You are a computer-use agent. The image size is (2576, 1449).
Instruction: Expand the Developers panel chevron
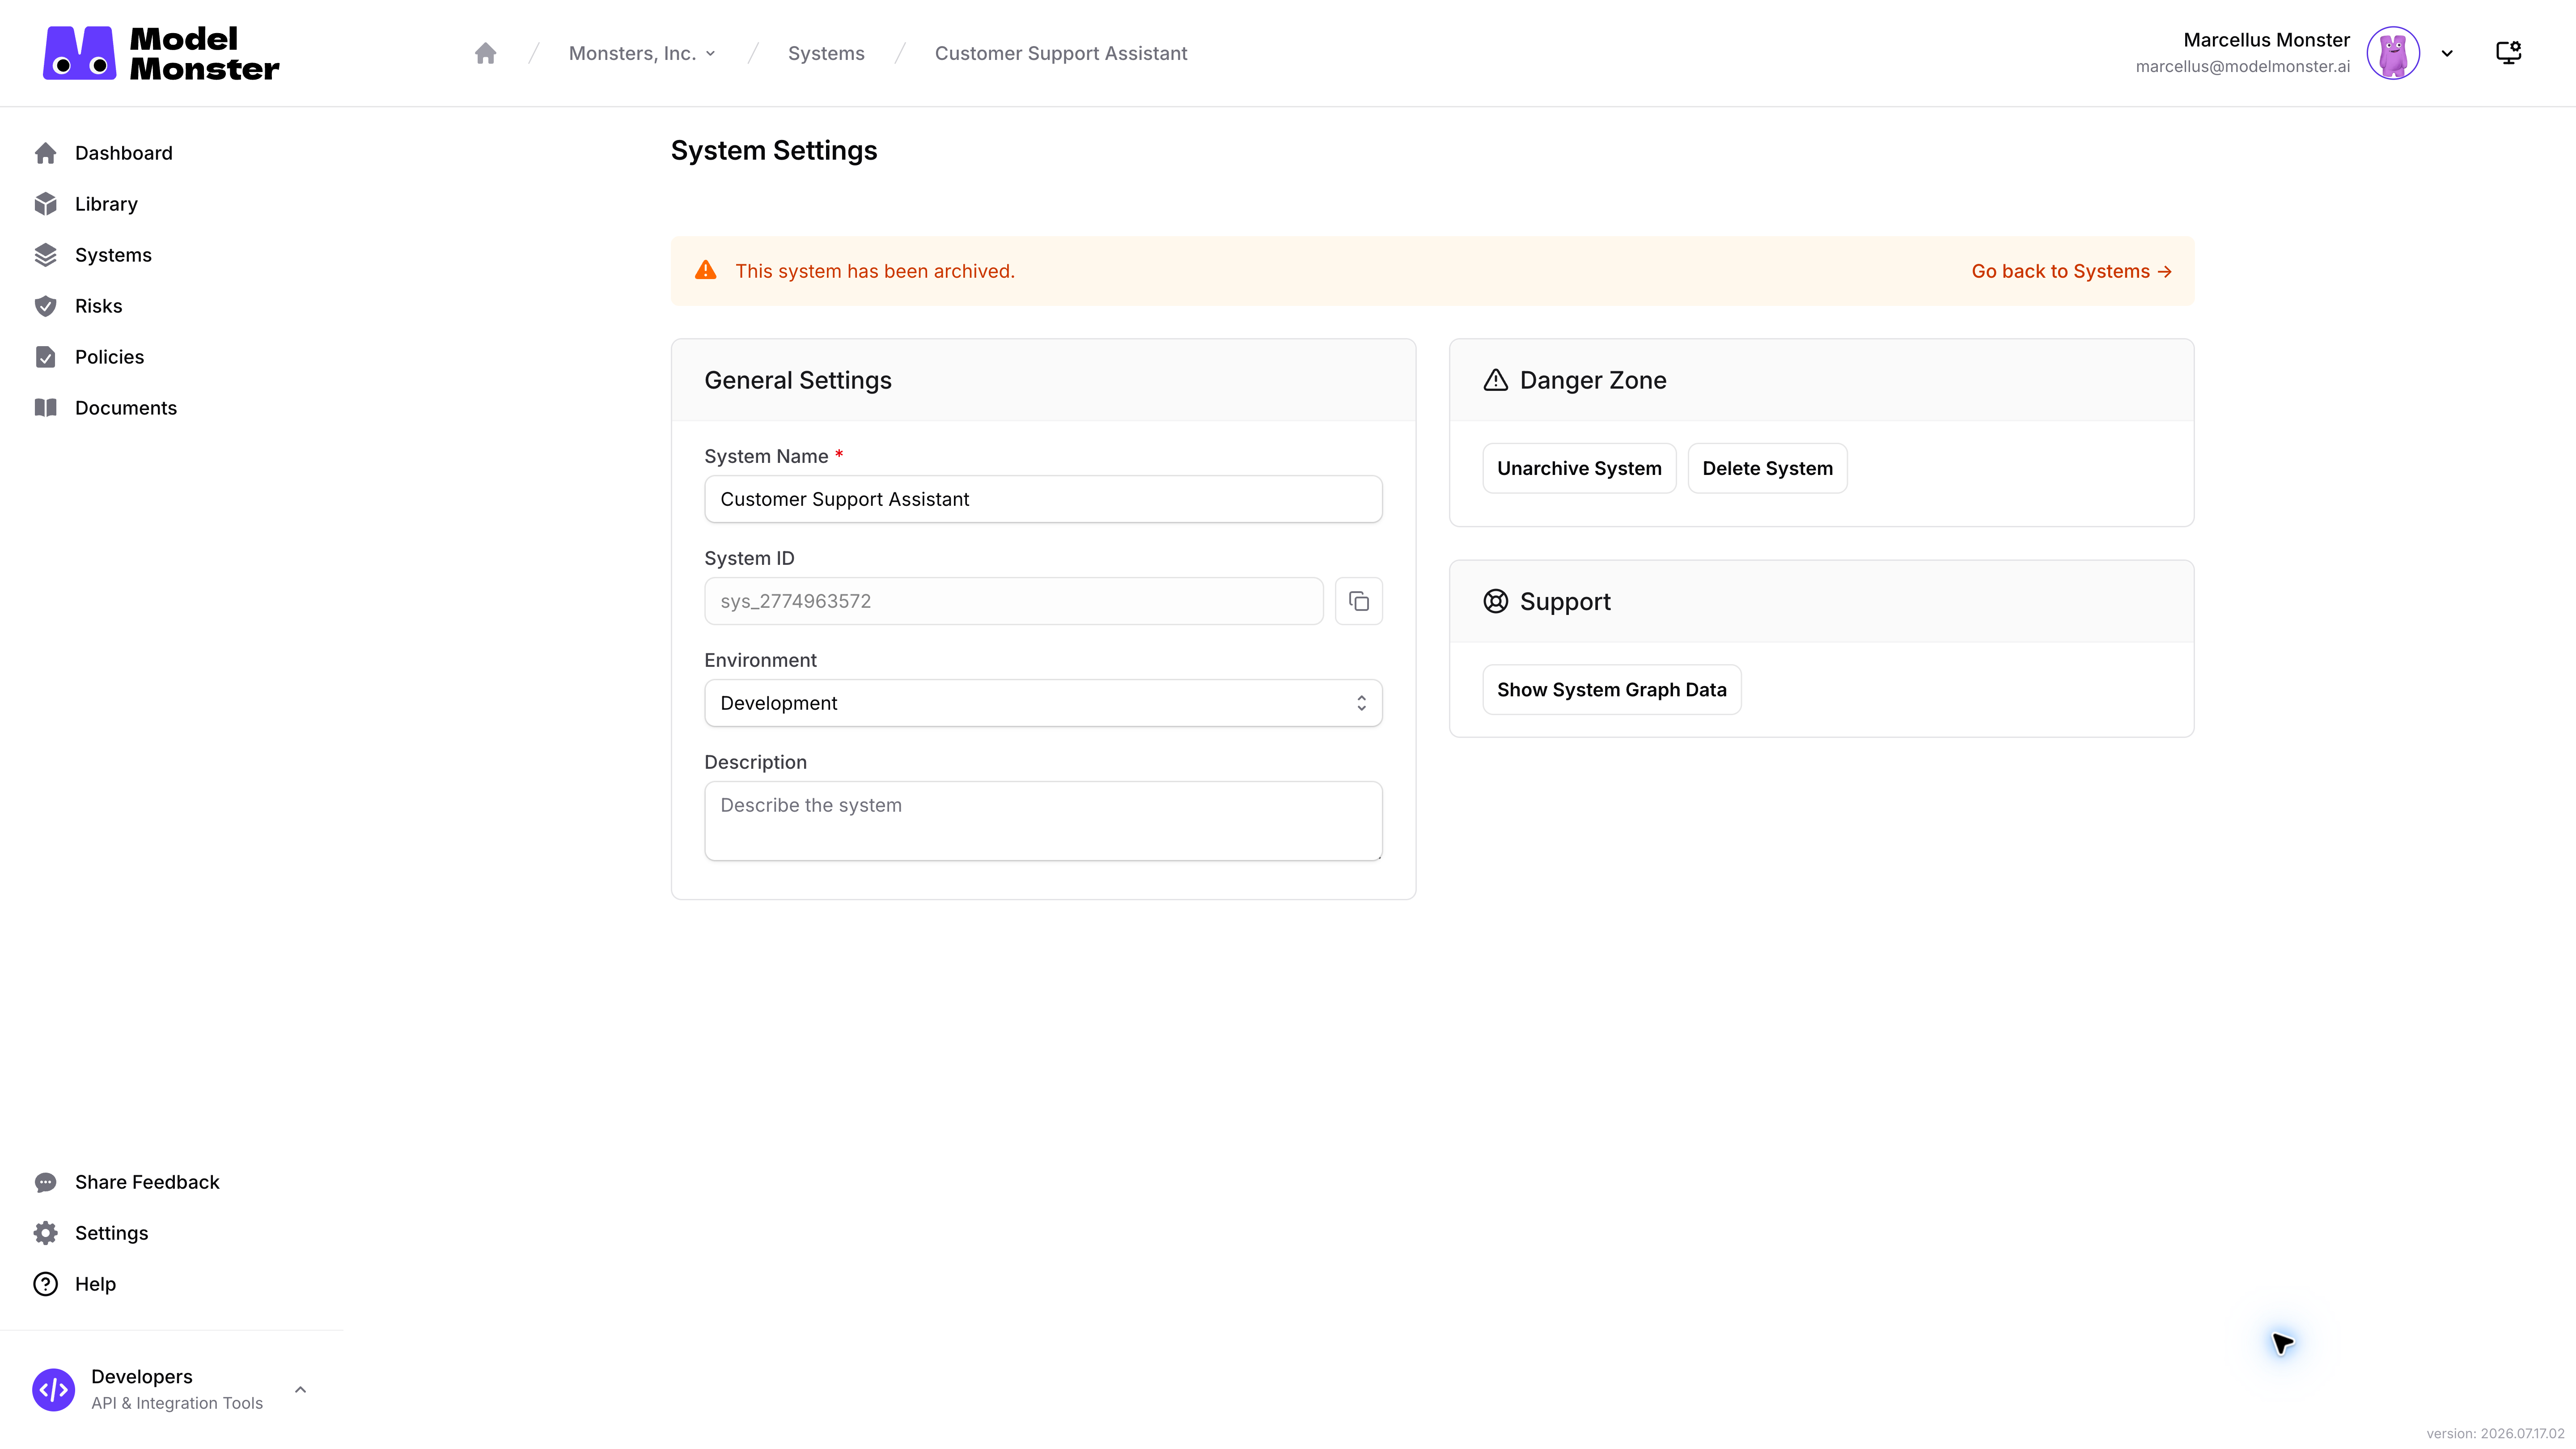(x=300, y=1390)
